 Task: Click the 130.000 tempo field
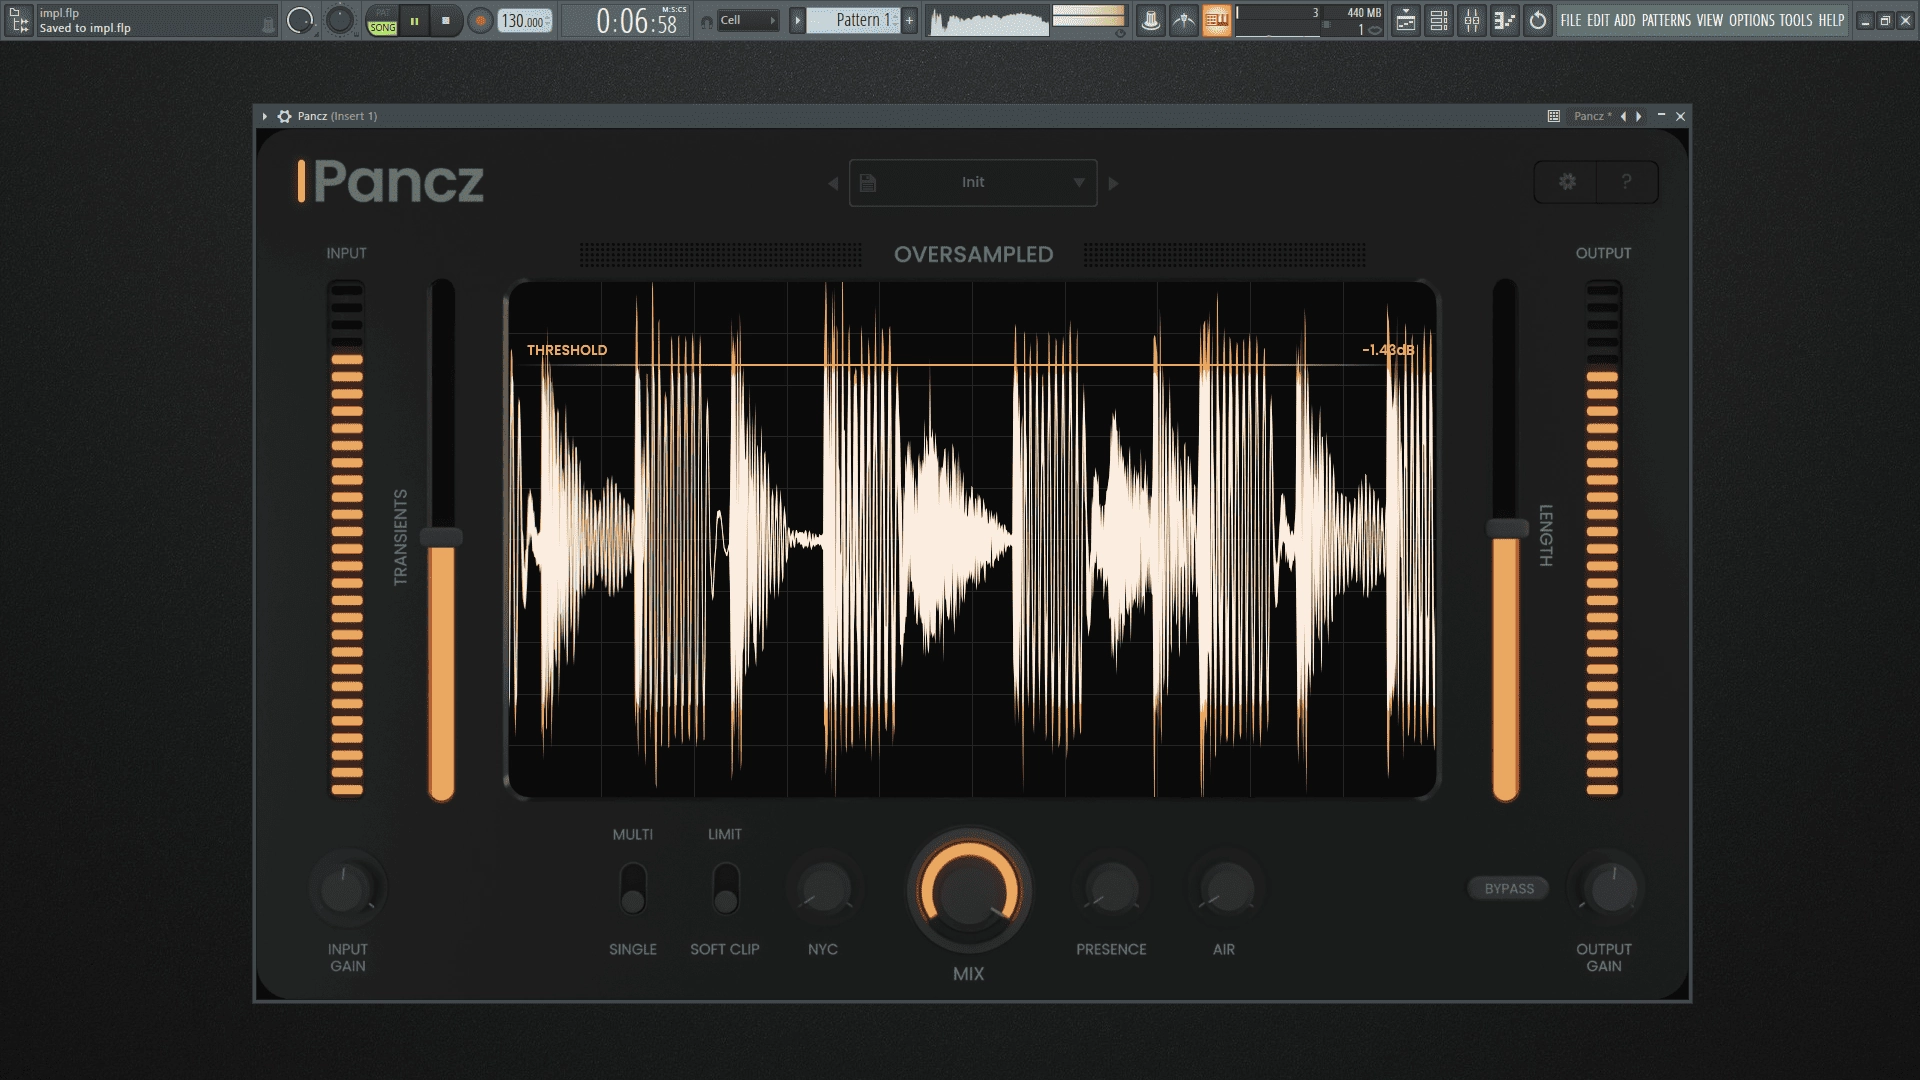tap(525, 20)
